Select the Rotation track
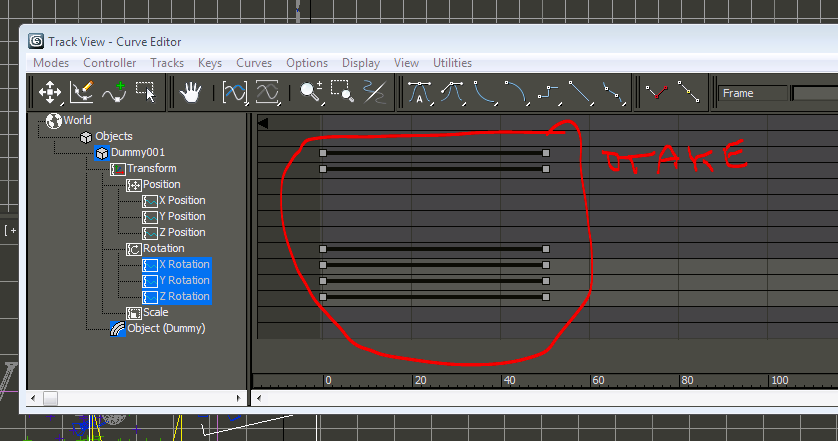The width and height of the screenshot is (838, 441). 164,249
